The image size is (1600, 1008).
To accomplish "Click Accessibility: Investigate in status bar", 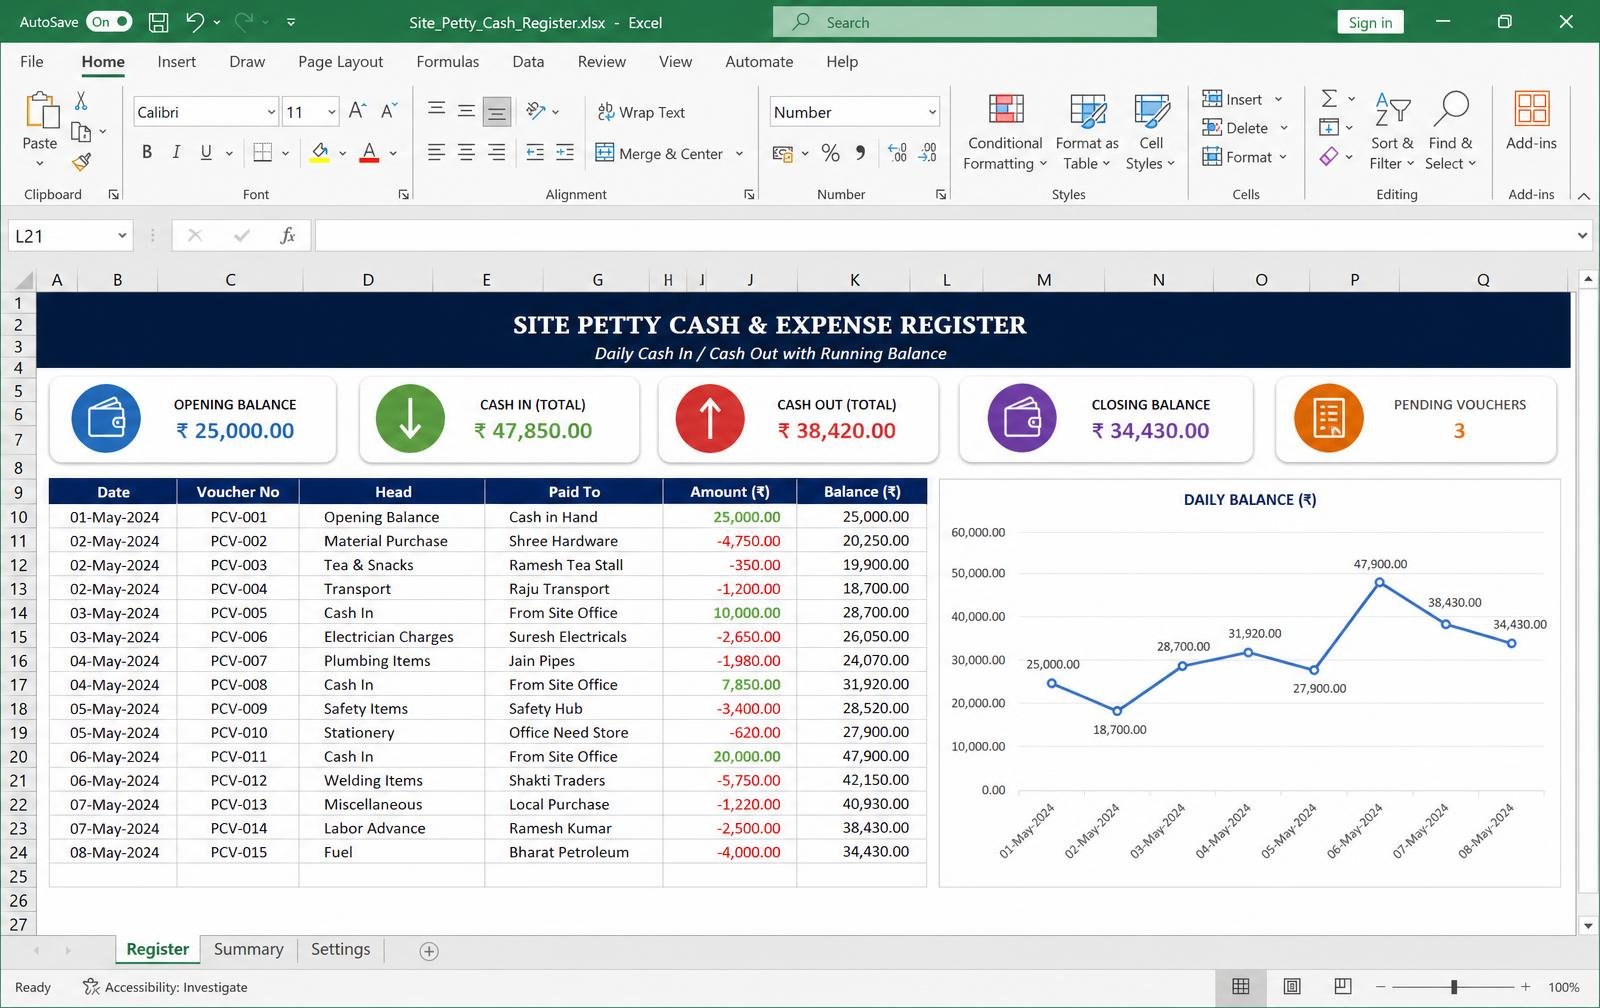I will click(x=165, y=987).
